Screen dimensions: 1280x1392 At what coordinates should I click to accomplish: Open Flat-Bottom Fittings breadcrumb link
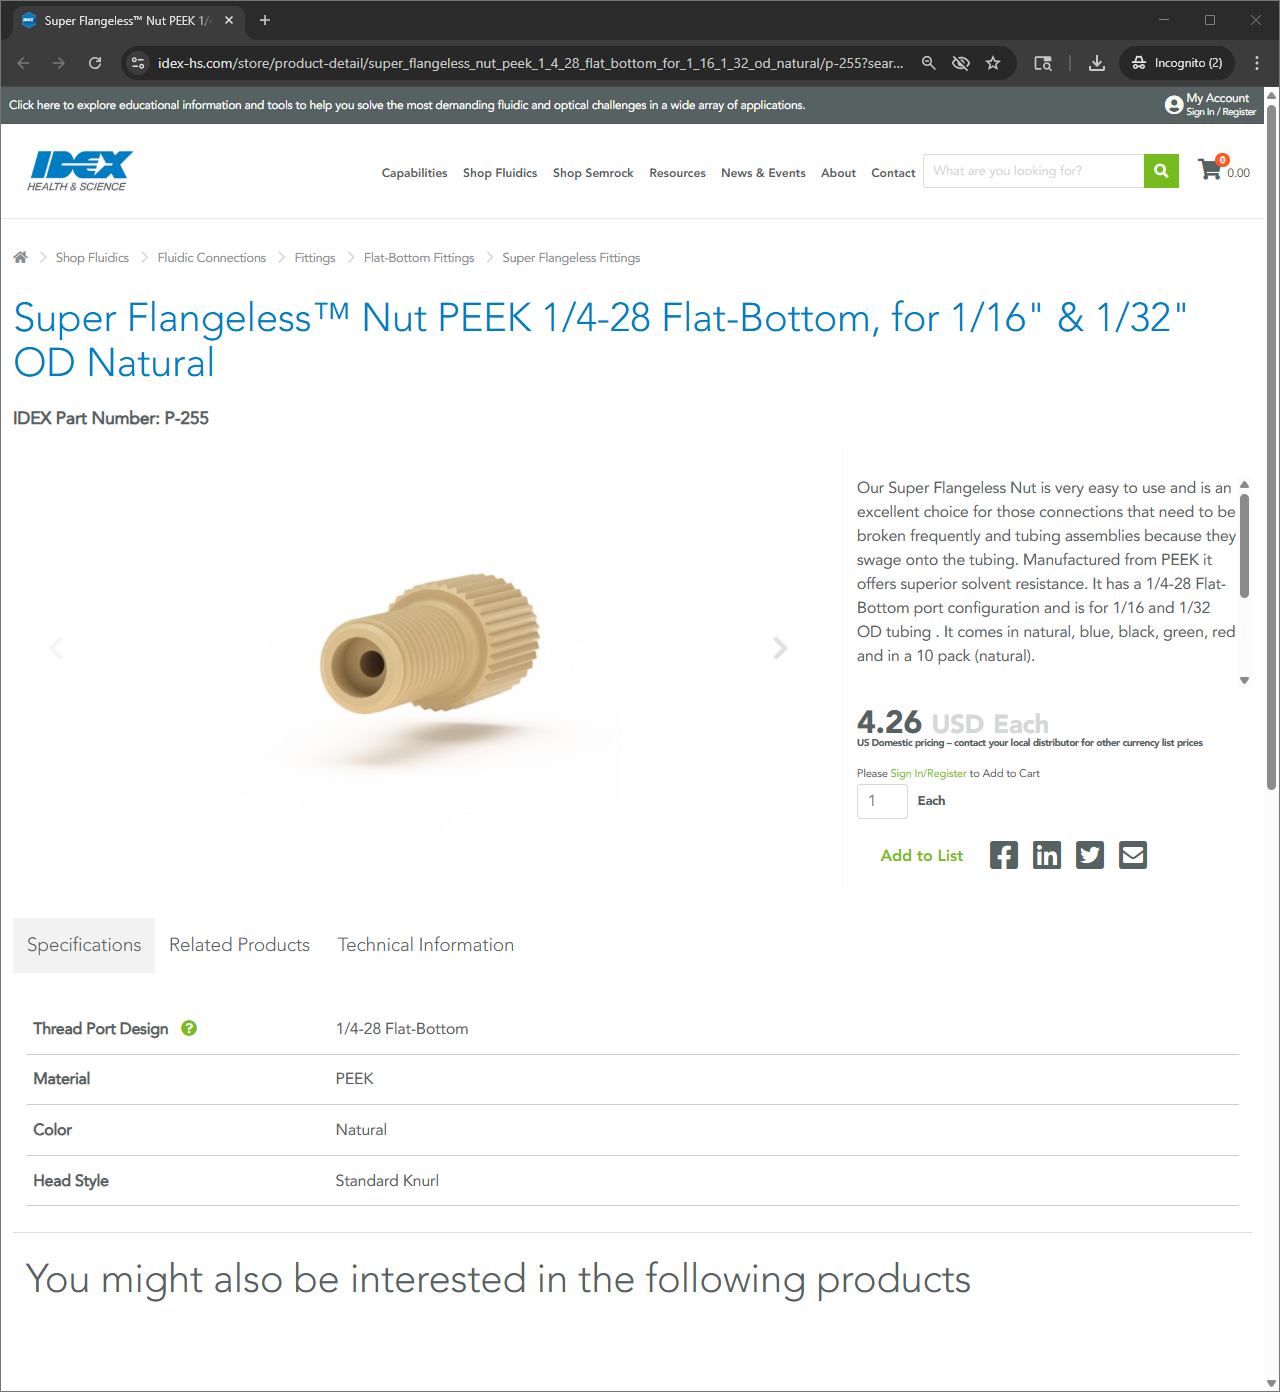tap(419, 258)
